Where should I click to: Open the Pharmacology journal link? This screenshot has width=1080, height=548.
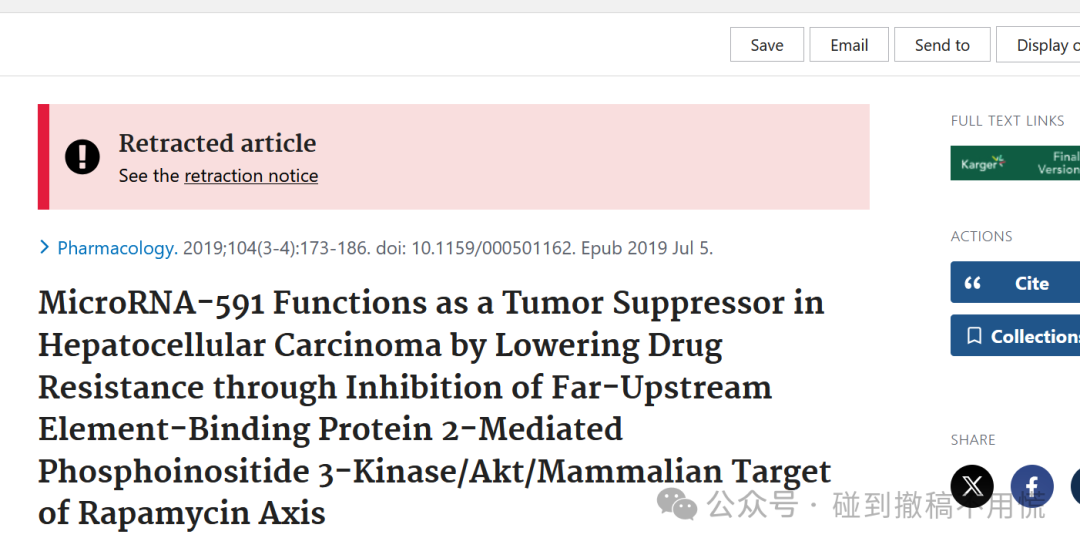(x=117, y=248)
